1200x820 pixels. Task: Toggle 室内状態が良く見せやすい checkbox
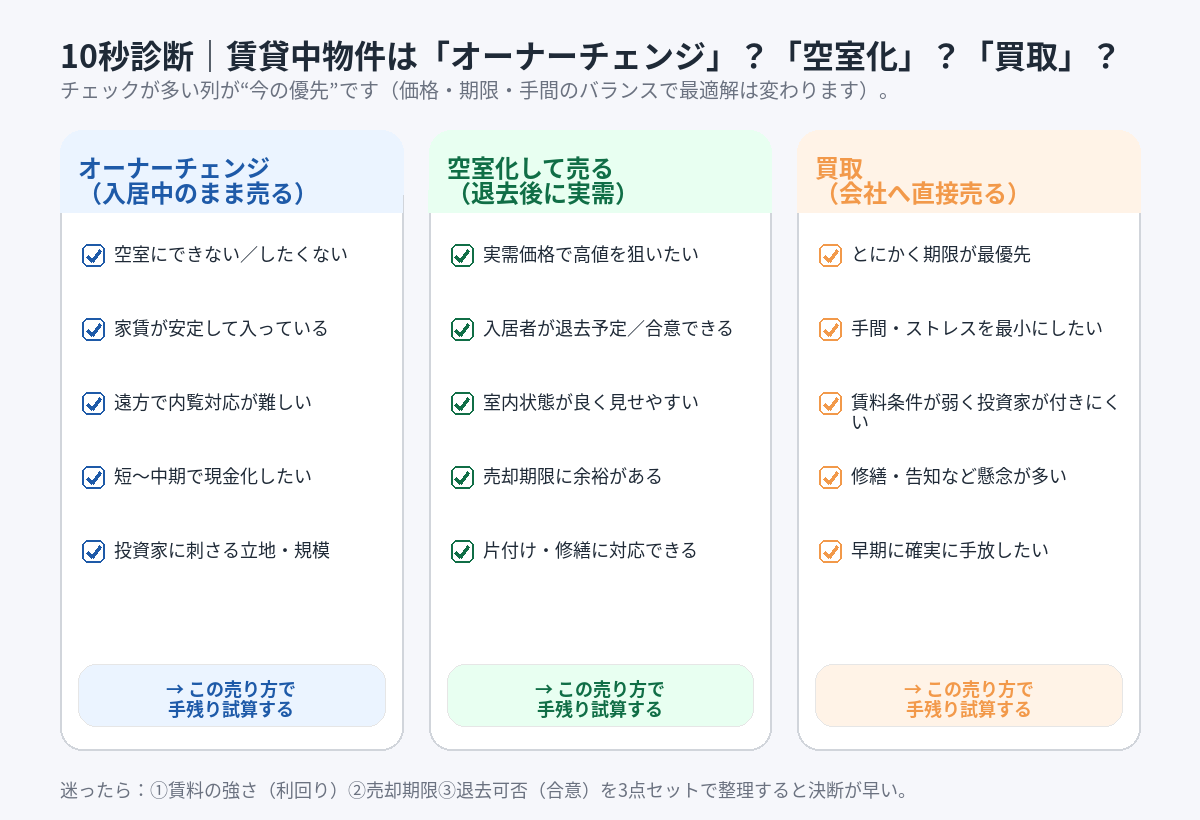pyautogui.click(x=462, y=404)
